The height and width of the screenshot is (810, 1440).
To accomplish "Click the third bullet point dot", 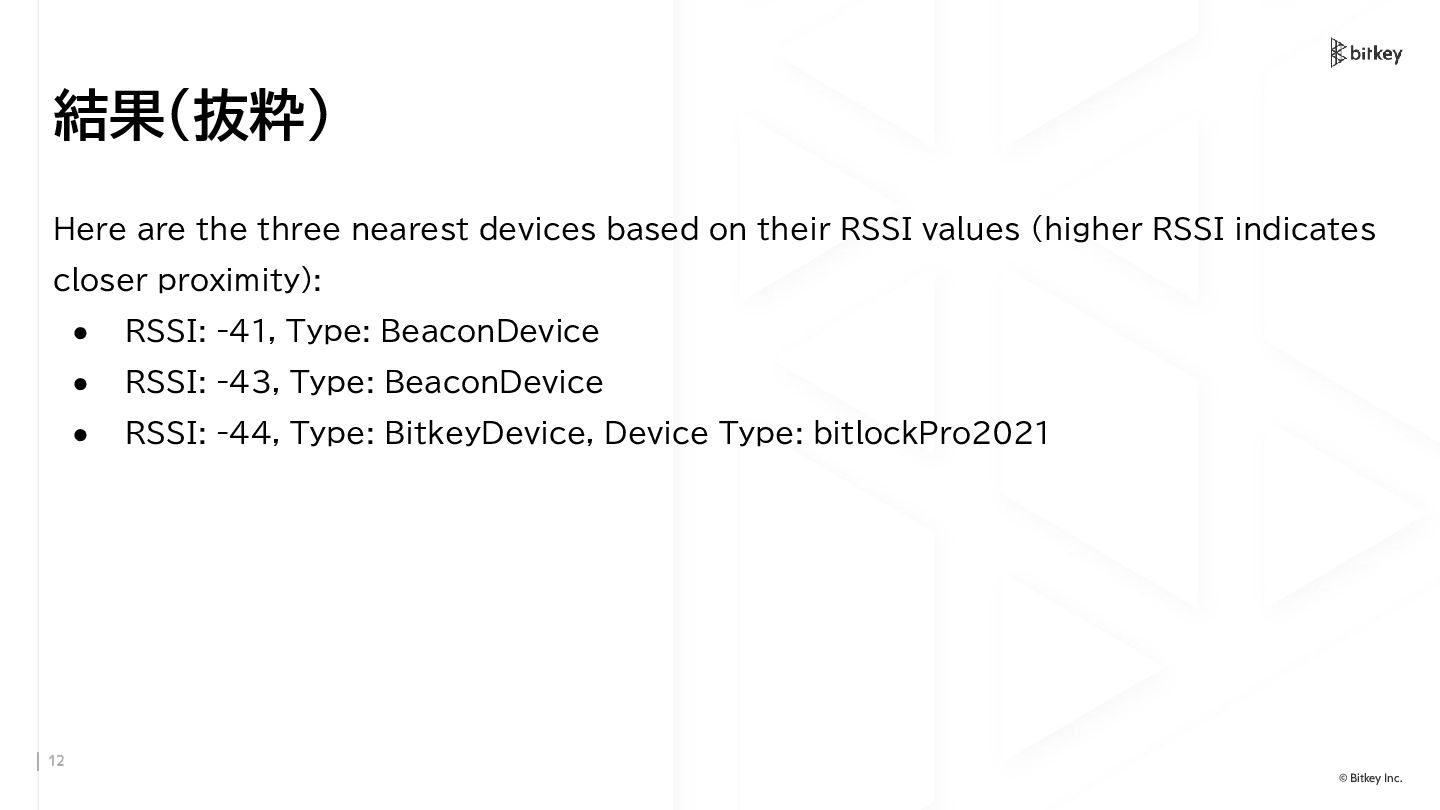I will (82, 434).
